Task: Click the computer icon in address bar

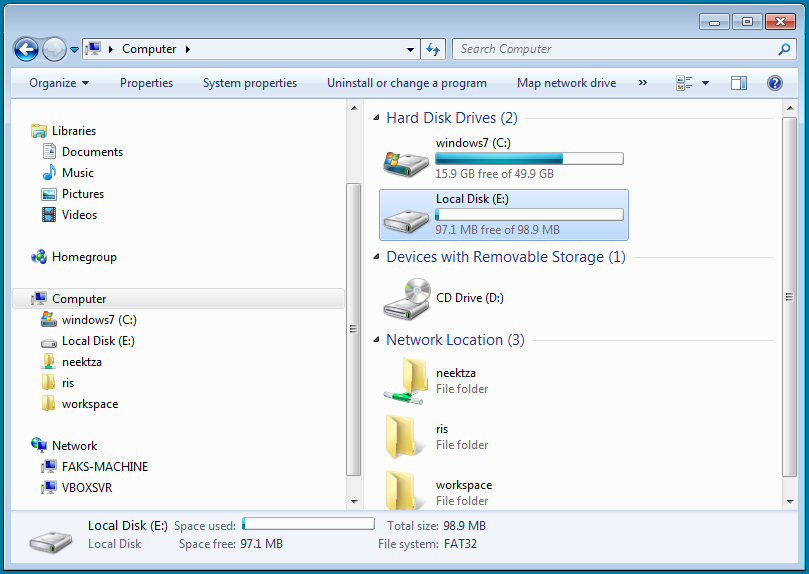Action: click(x=93, y=49)
